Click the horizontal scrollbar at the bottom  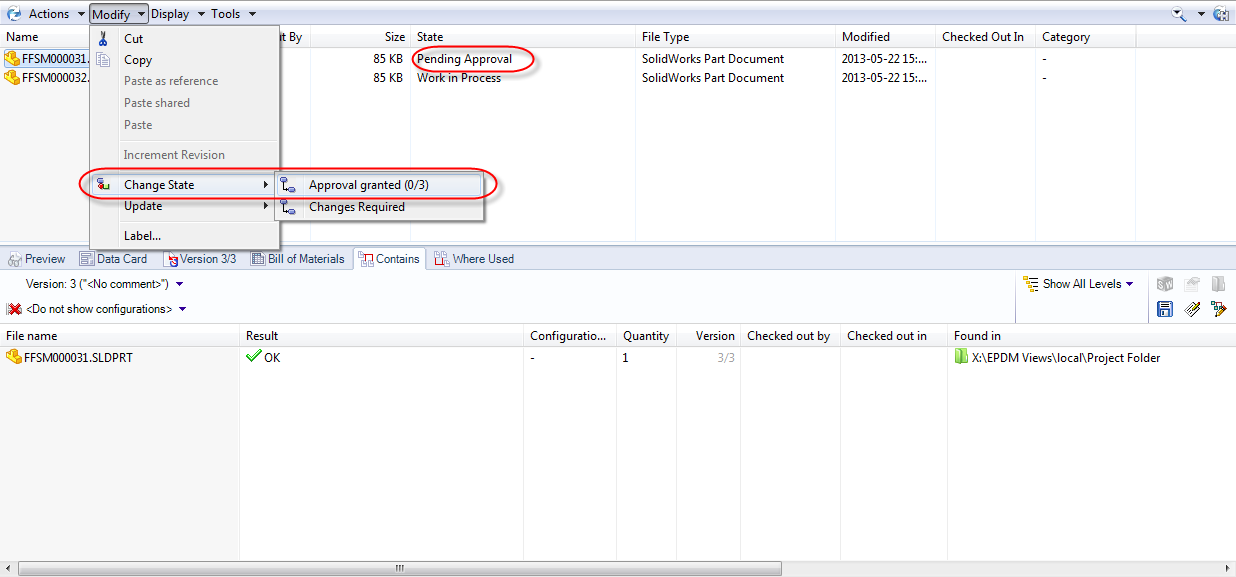click(400, 568)
